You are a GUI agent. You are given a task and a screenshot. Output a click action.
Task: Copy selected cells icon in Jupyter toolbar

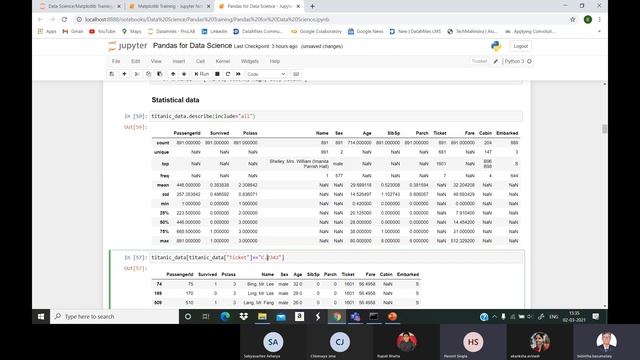[x=148, y=74]
